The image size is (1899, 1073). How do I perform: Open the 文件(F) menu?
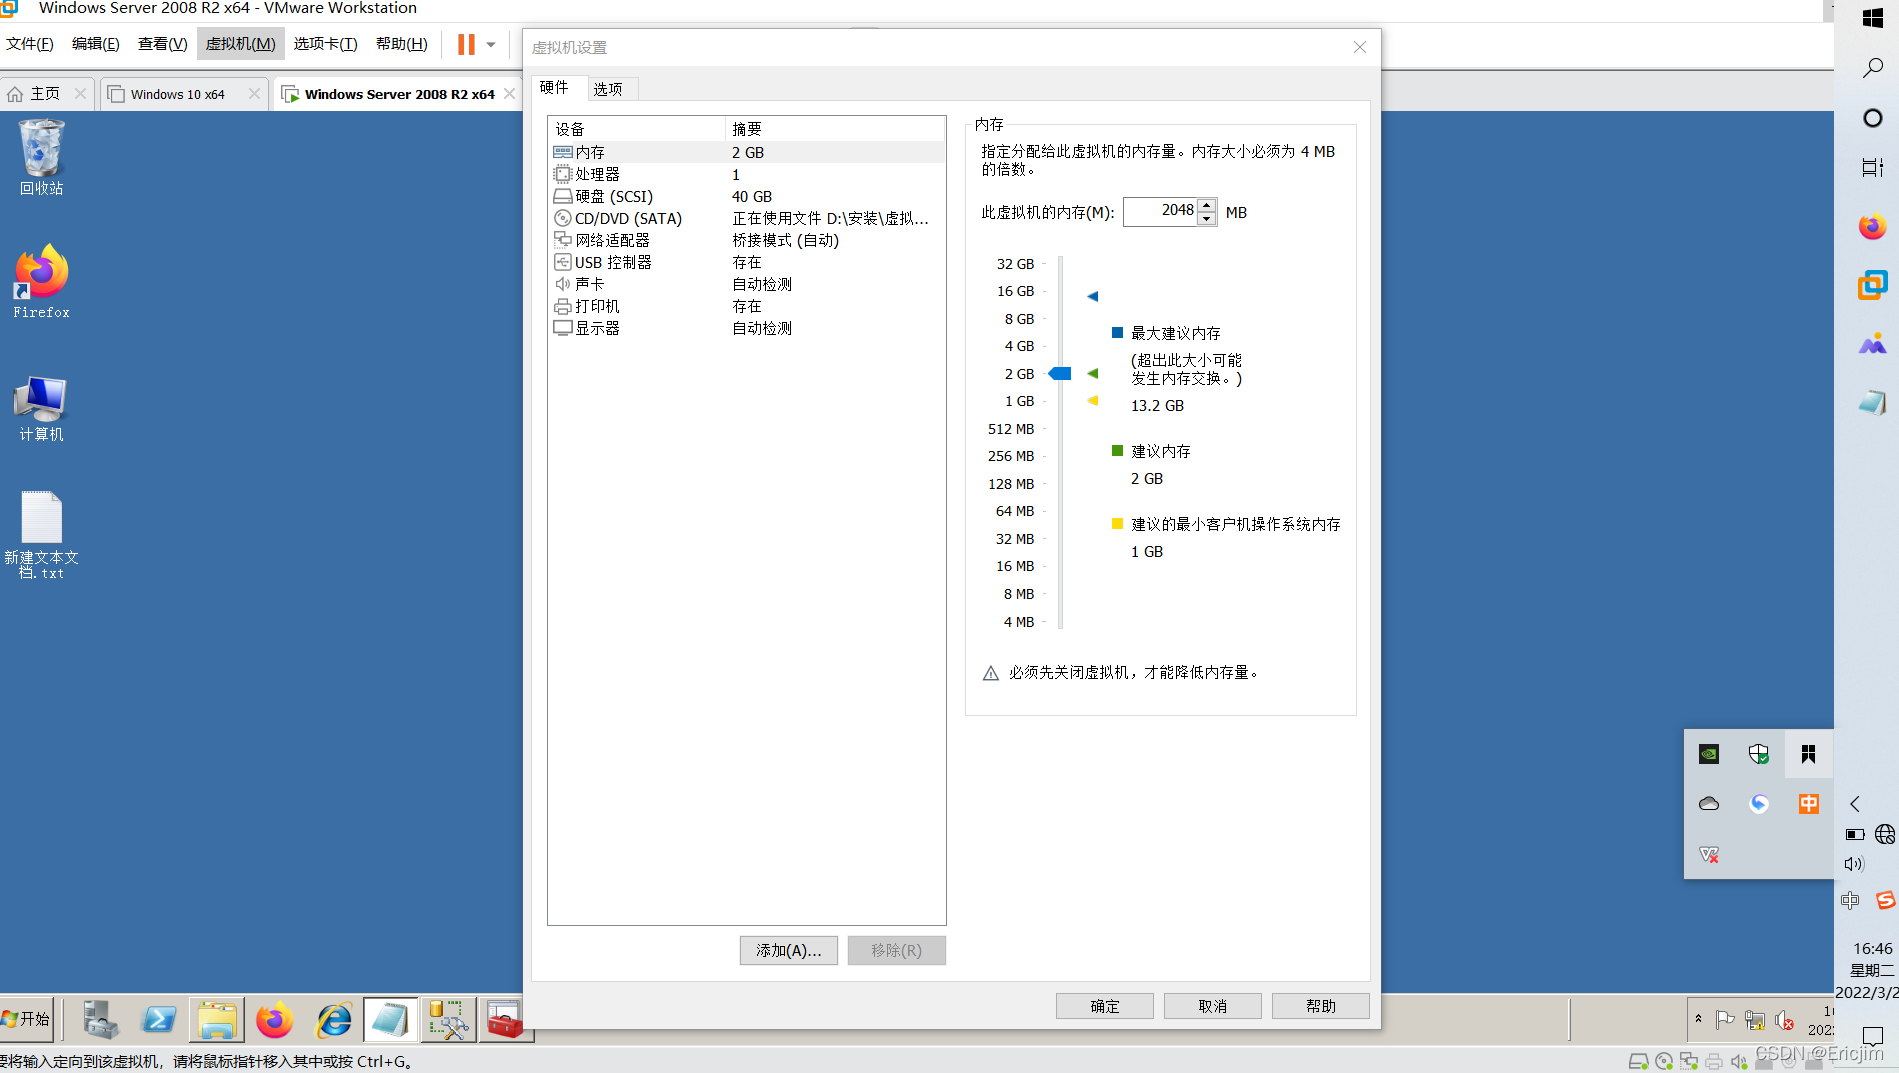coord(30,44)
